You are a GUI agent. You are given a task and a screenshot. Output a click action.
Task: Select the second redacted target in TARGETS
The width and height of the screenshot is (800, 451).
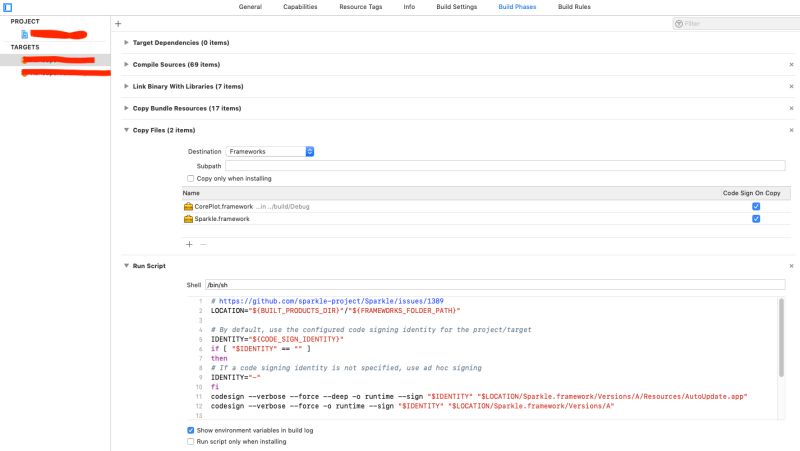55,73
